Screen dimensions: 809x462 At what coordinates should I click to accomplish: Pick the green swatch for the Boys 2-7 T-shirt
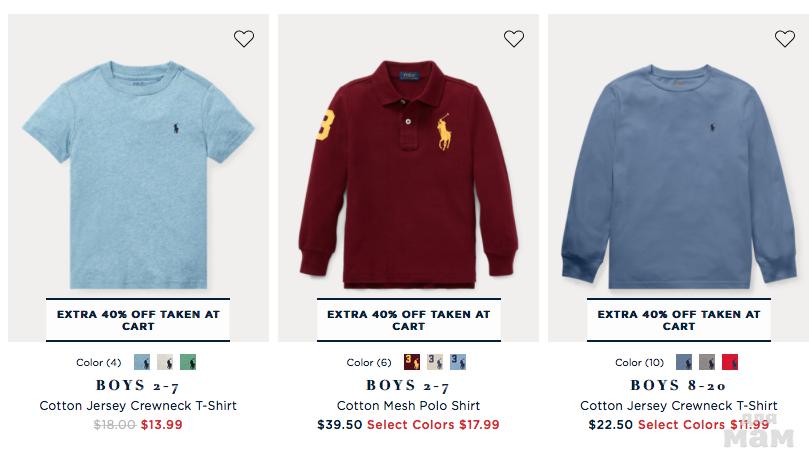(188, 362)
